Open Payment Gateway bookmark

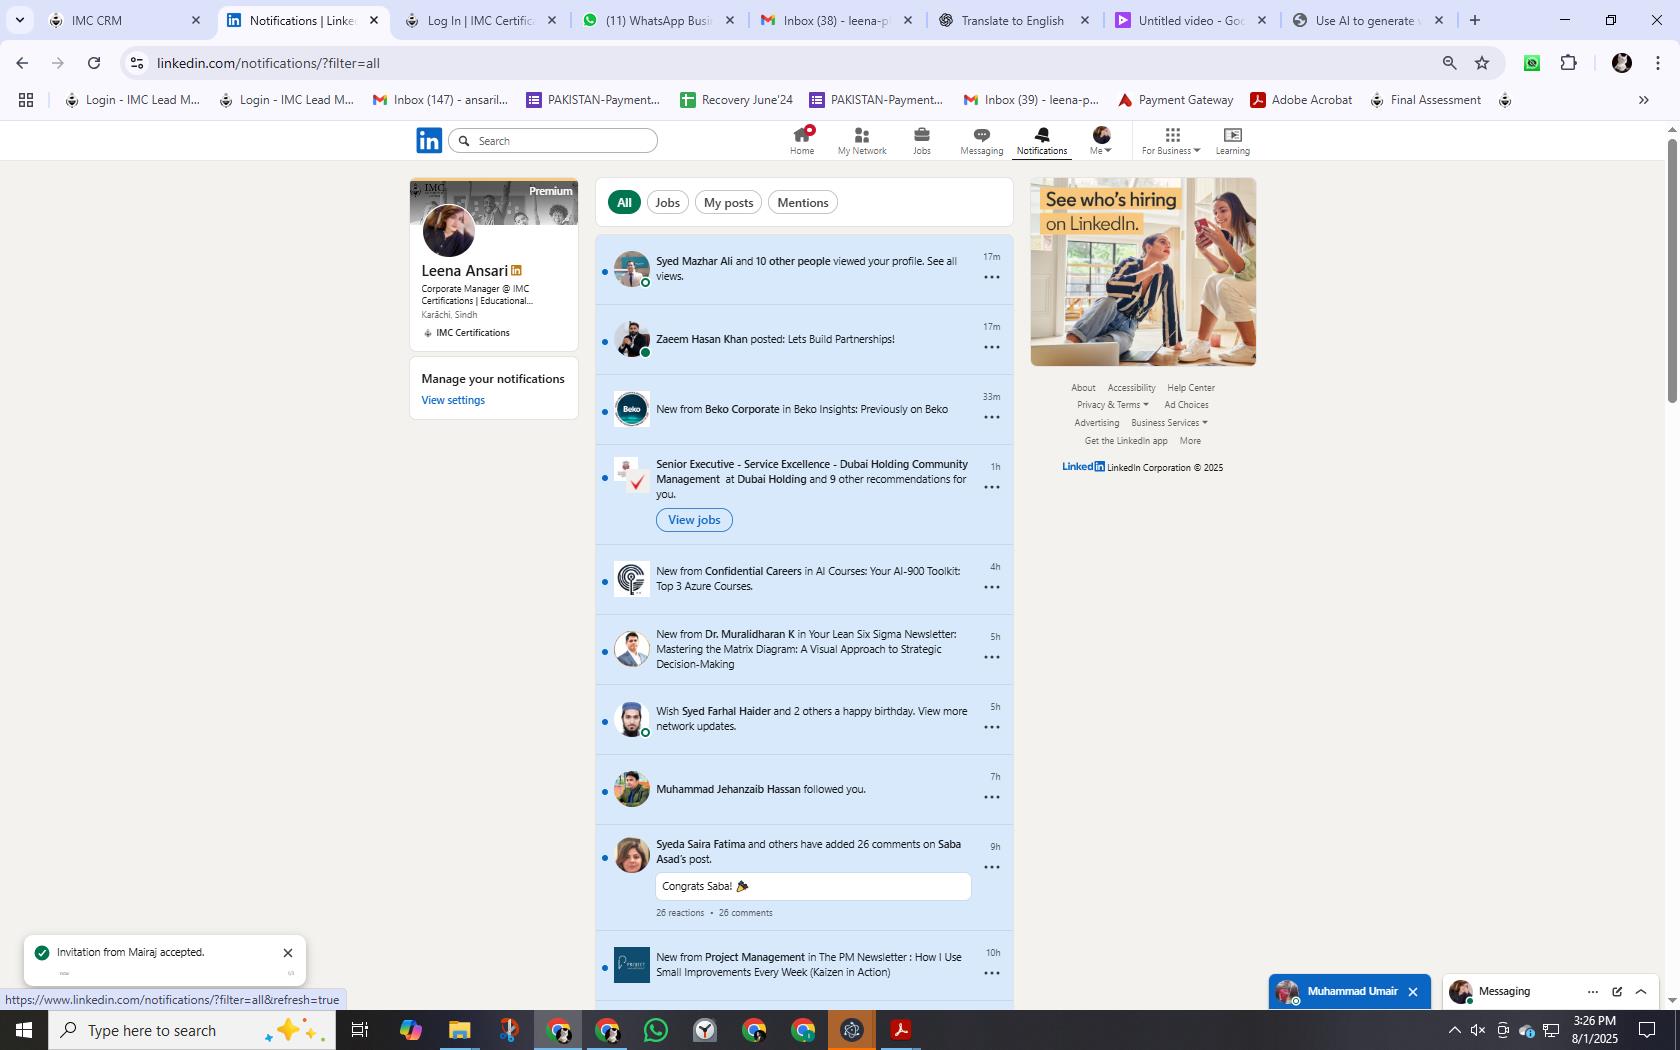click(1175, 100)
